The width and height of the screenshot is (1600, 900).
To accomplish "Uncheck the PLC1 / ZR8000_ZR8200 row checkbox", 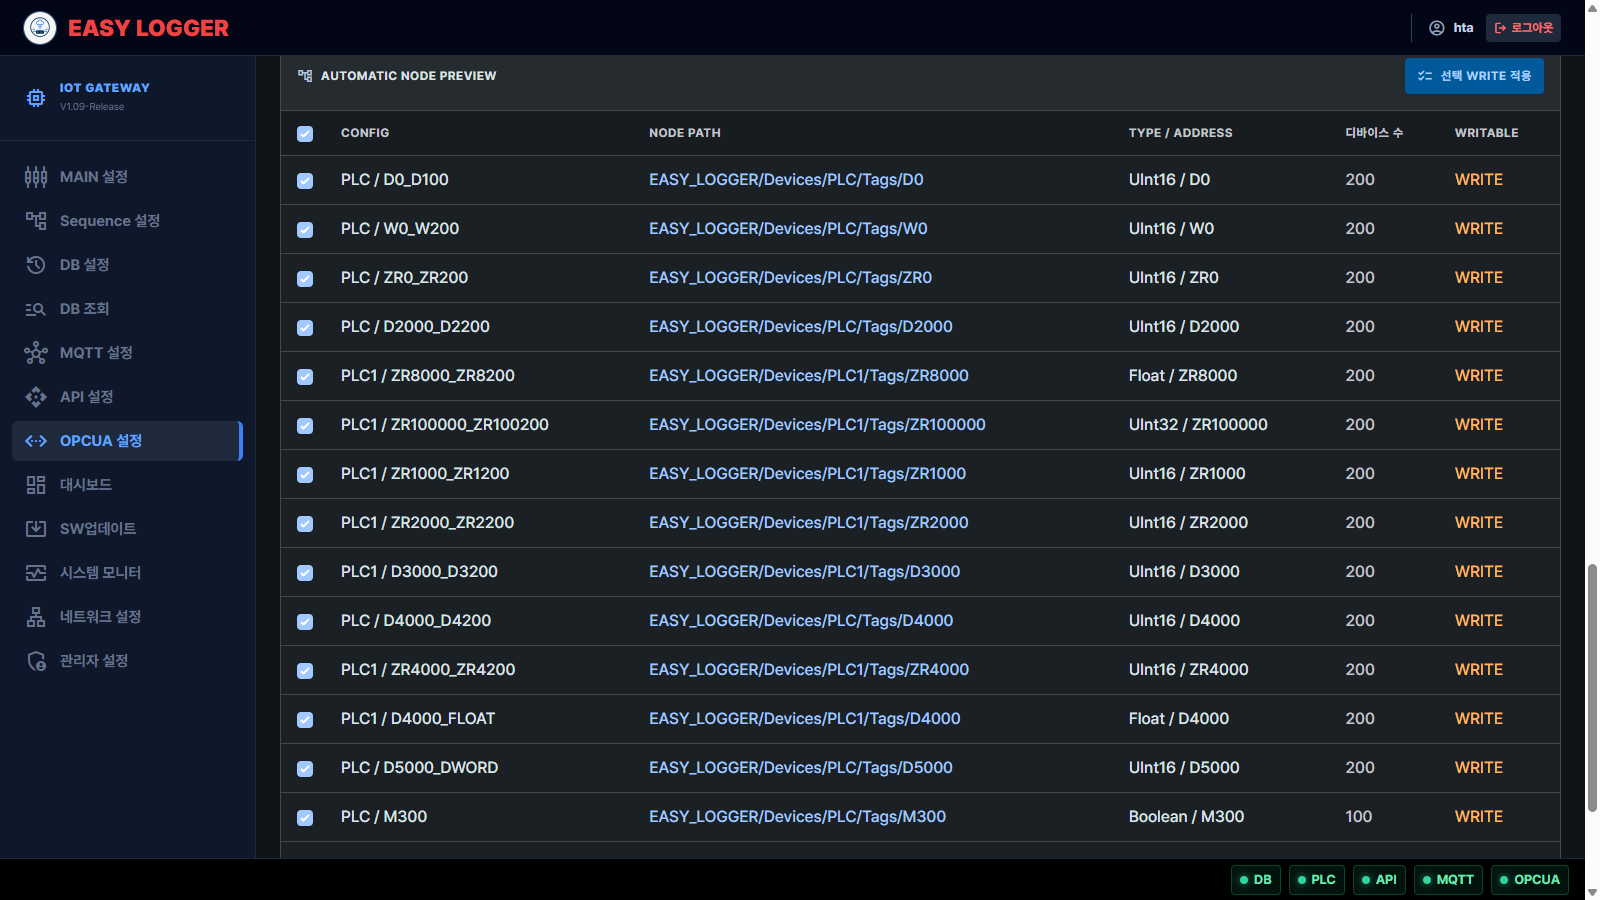I will 305,377.
